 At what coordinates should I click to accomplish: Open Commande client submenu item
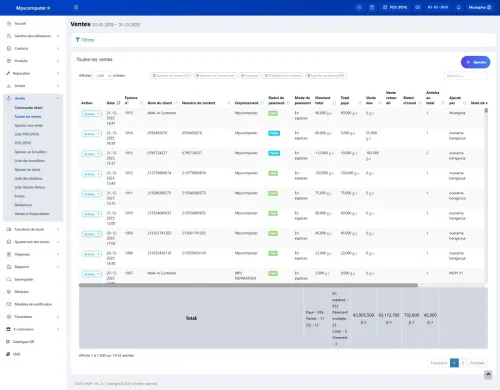[28, 108]
